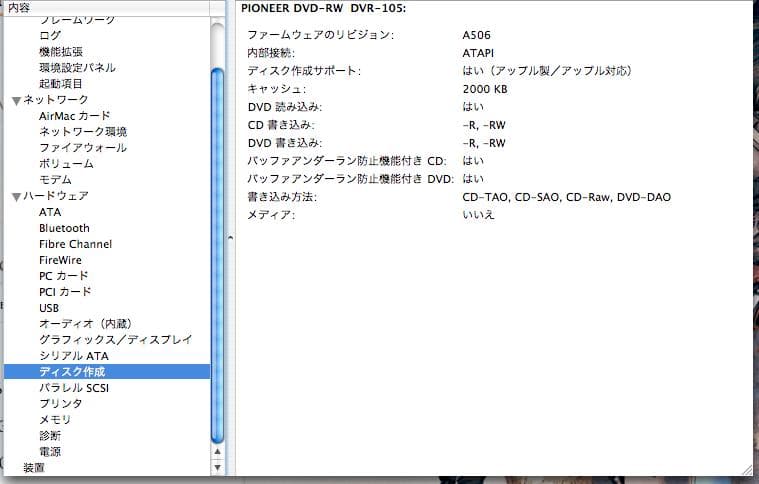Select メモリ entry
This screenshot has width=759, height=484.
[55, 420]
